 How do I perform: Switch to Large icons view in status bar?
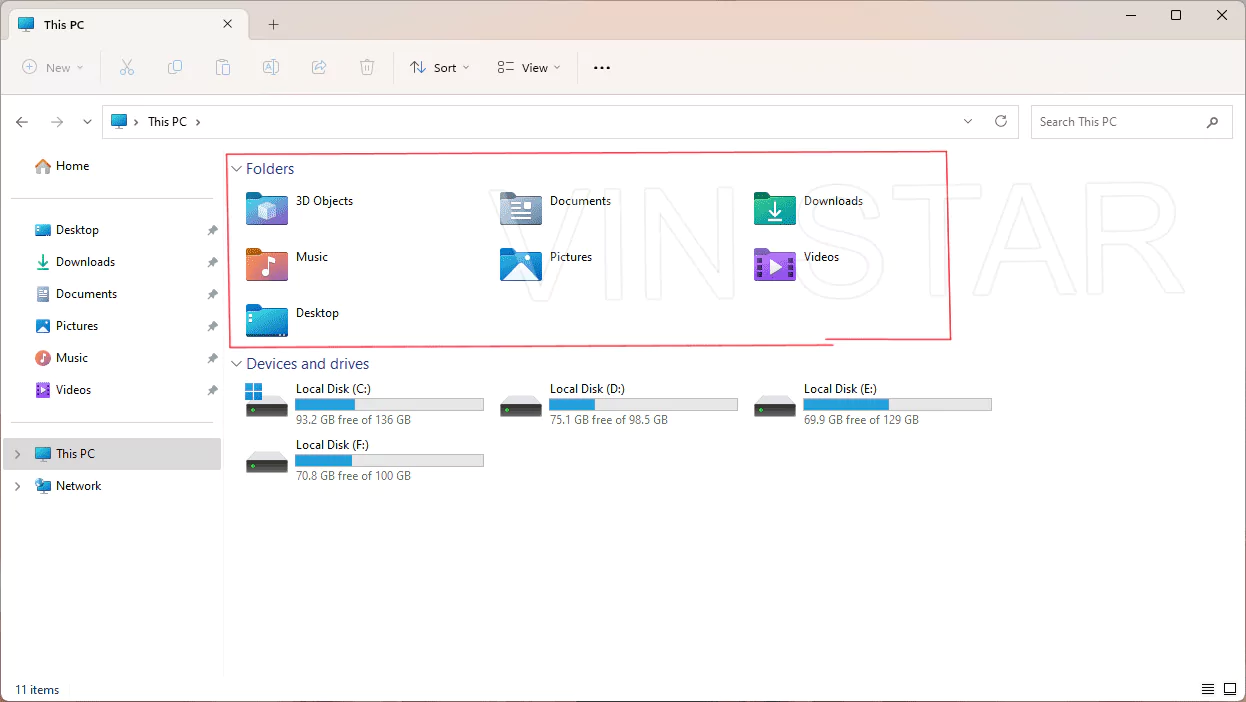click(1229, 689)
